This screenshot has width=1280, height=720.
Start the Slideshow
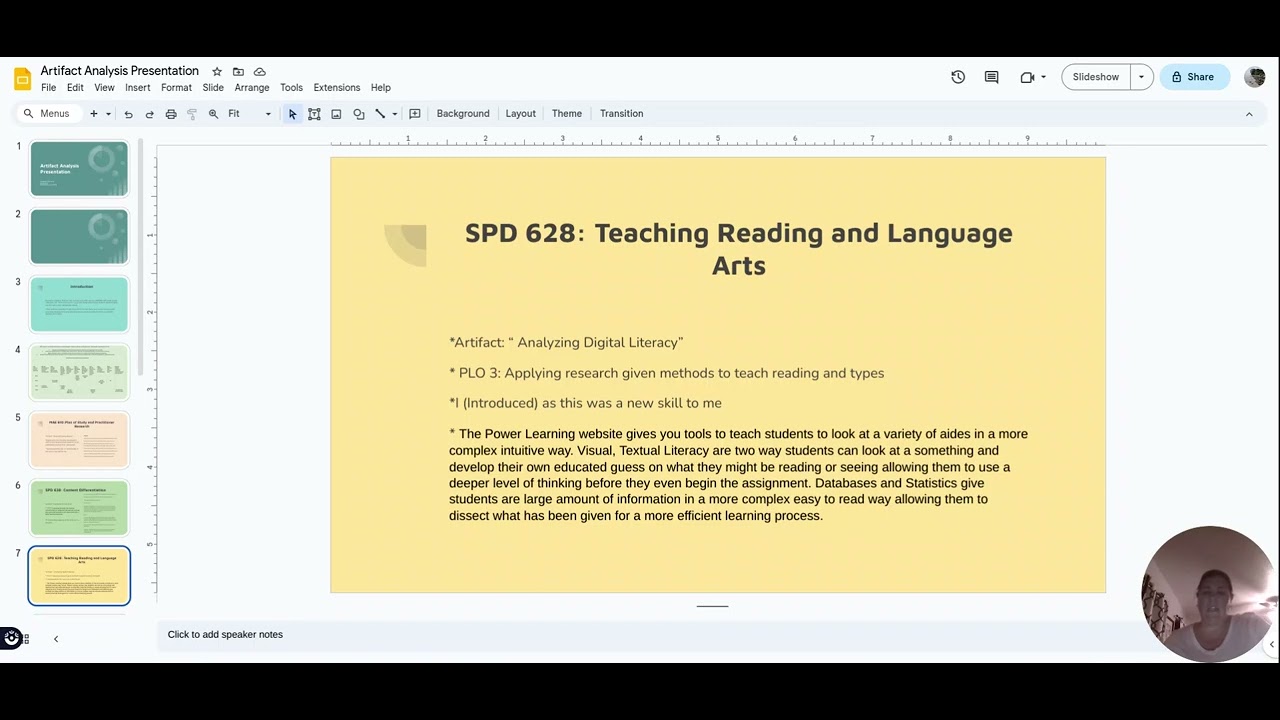click(1096, 77)
